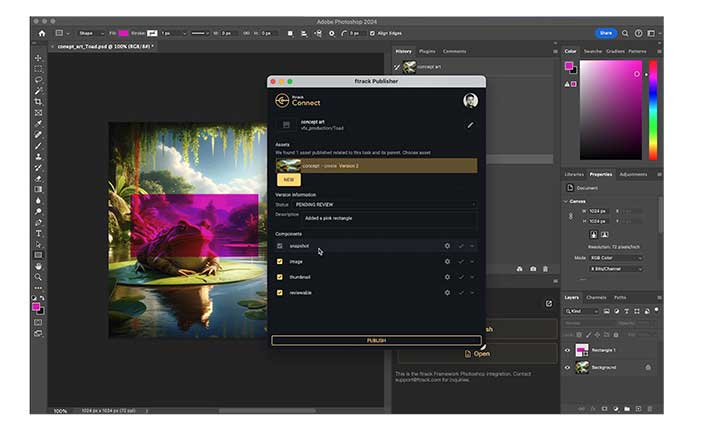This screenshot has width=715, height=429.
Task: Switch to the Adjustments tab
Action: pyautogui.click(x=633, y=174)
